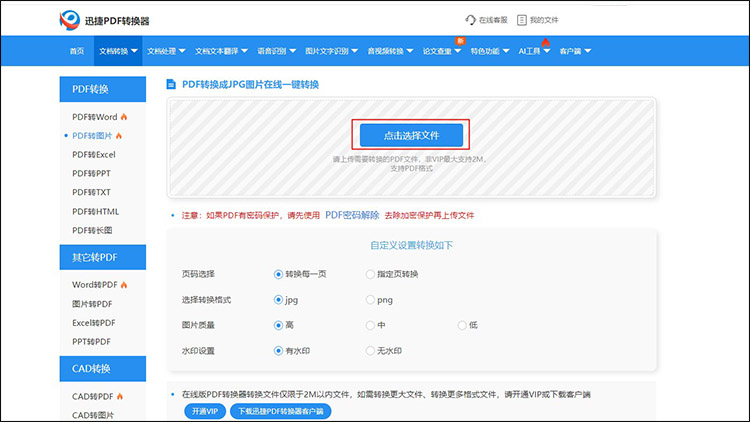Image resolution: width=750 pixels, height=422 pixels.
Task: Click the 选择转换格式 label
Action: point(206,300)
